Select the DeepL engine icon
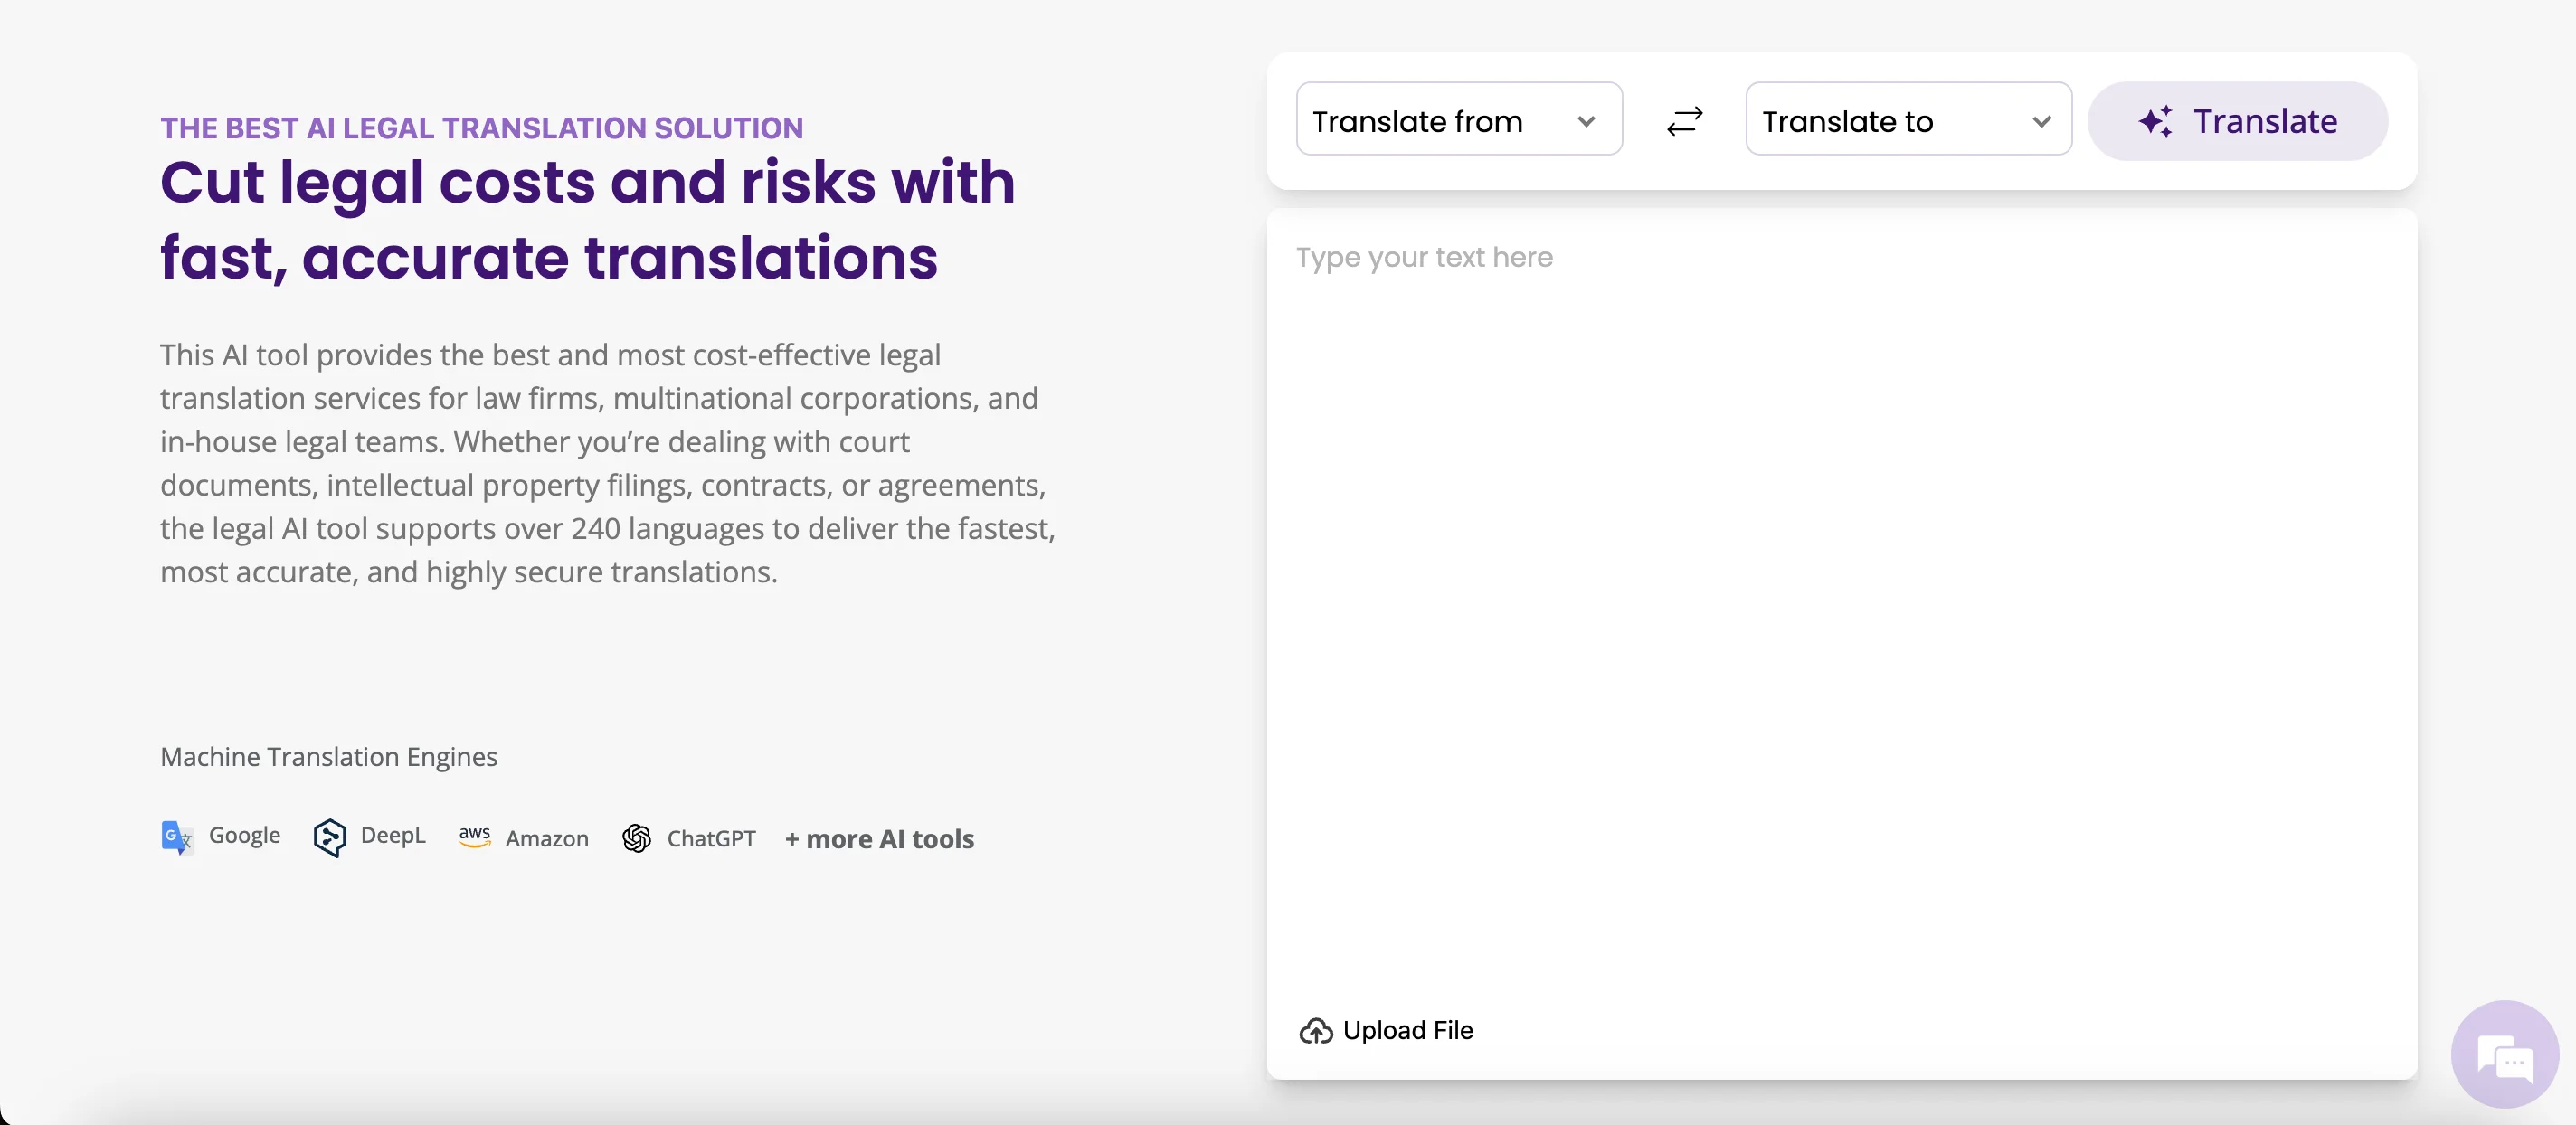Image resolution: width=2576 pixels, height=1125 pixels. click(x=331, y=839)
